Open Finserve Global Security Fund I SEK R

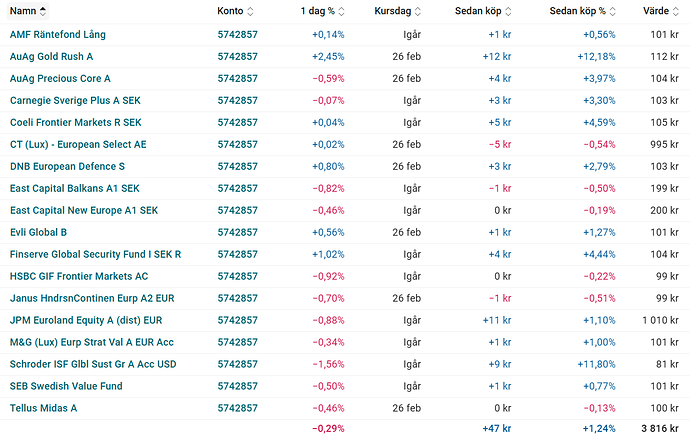click(x=95, y=254)
